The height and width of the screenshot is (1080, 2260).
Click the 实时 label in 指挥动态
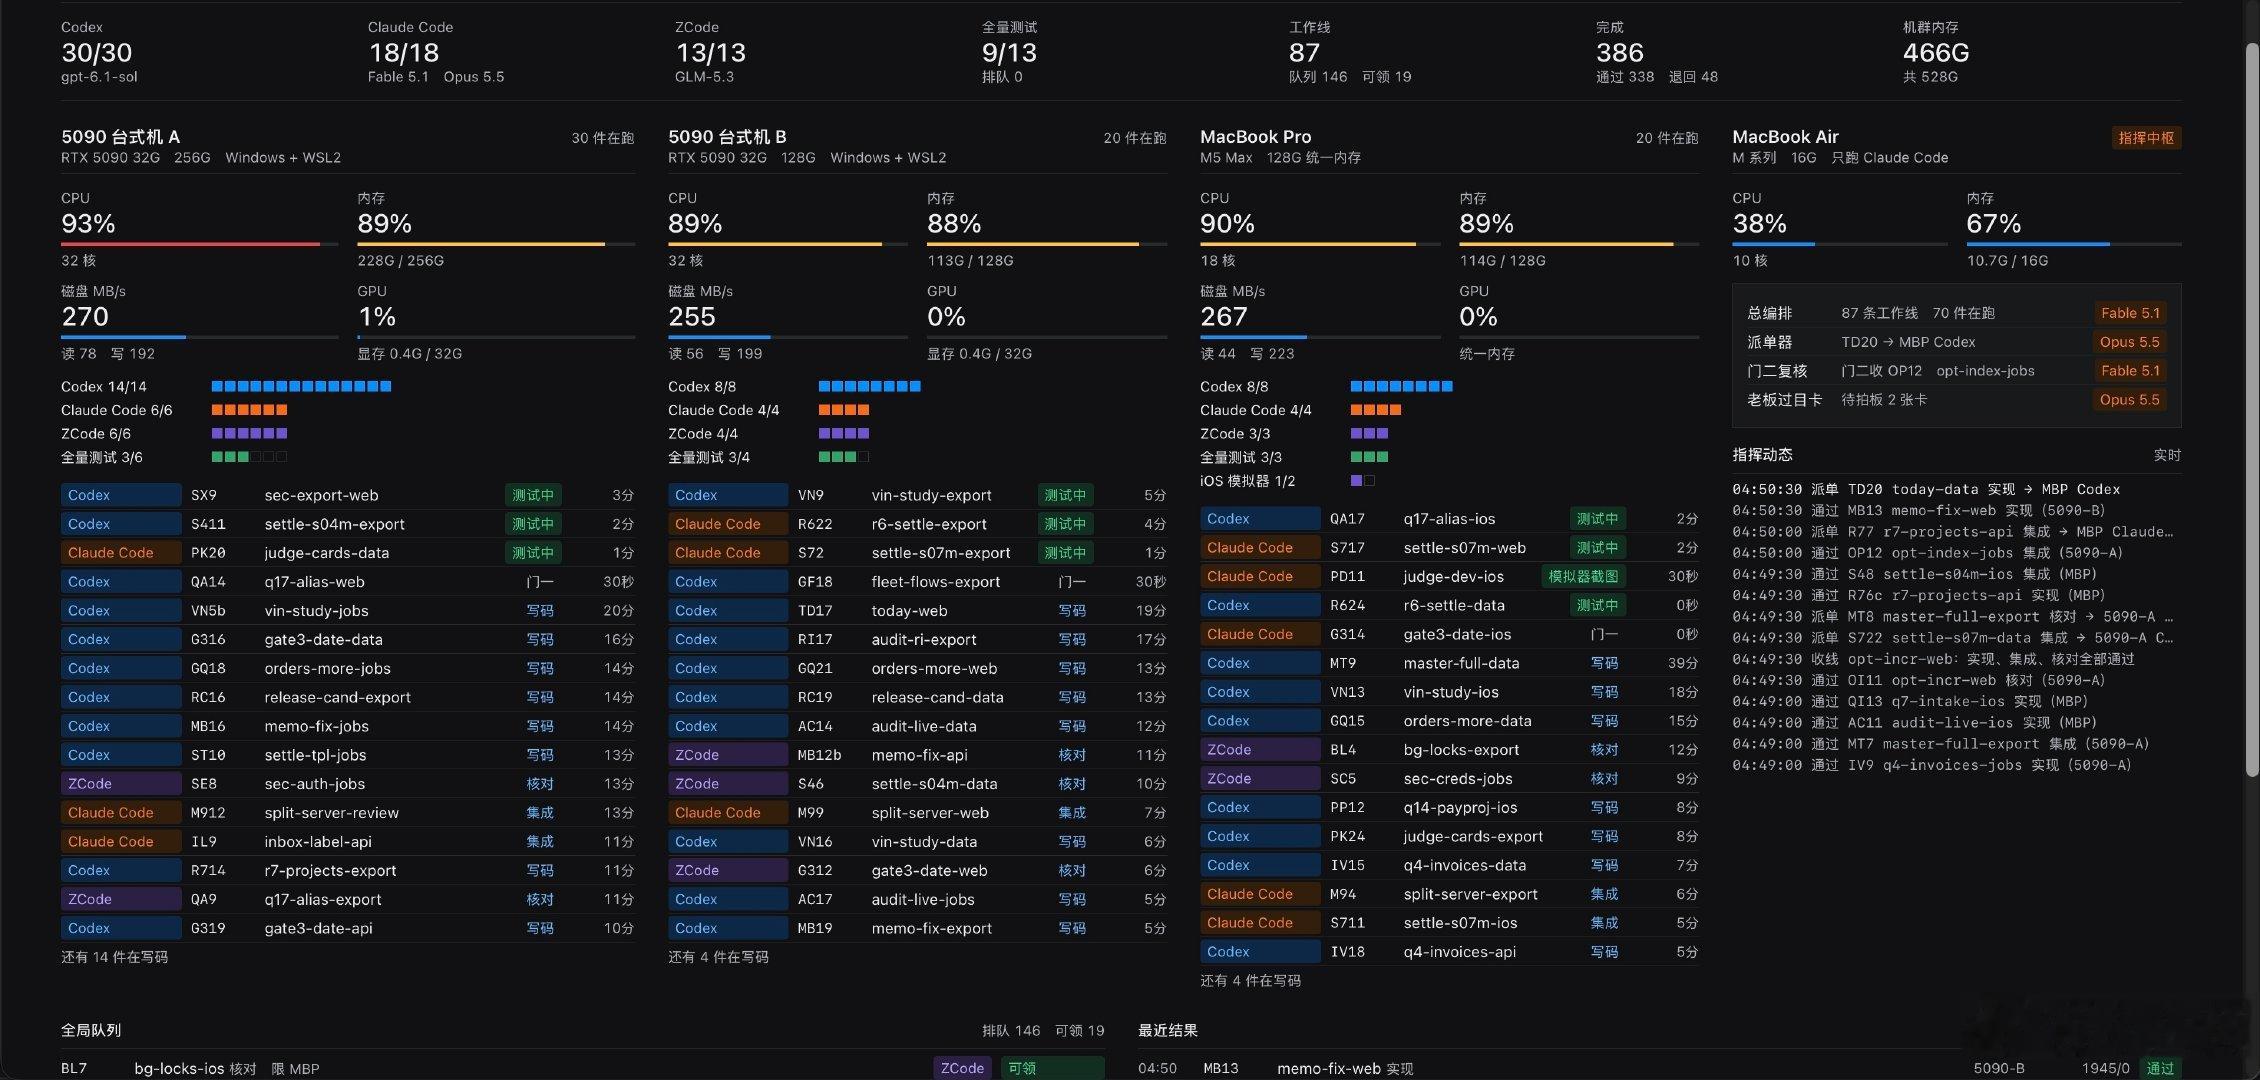click(2167, 455)
